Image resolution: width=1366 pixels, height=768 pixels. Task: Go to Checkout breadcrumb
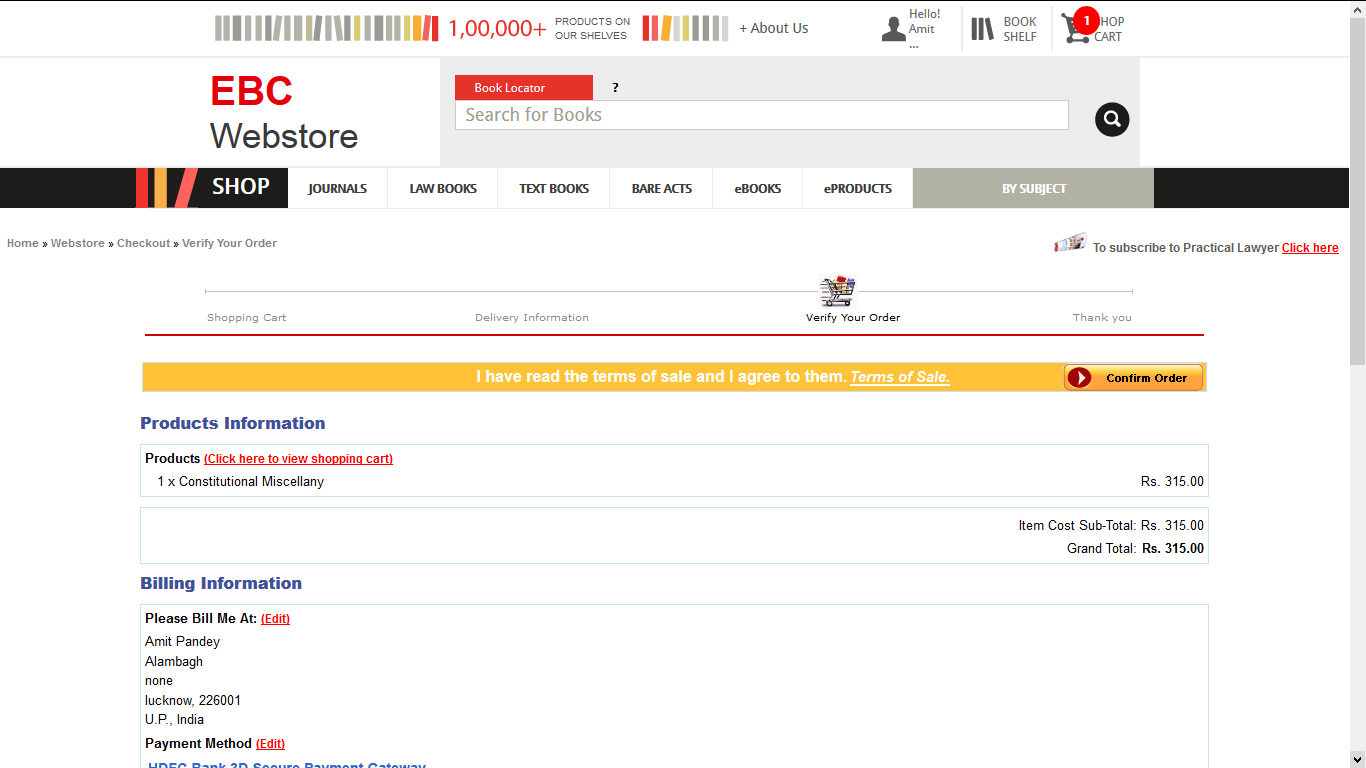[x=144, y=243]
